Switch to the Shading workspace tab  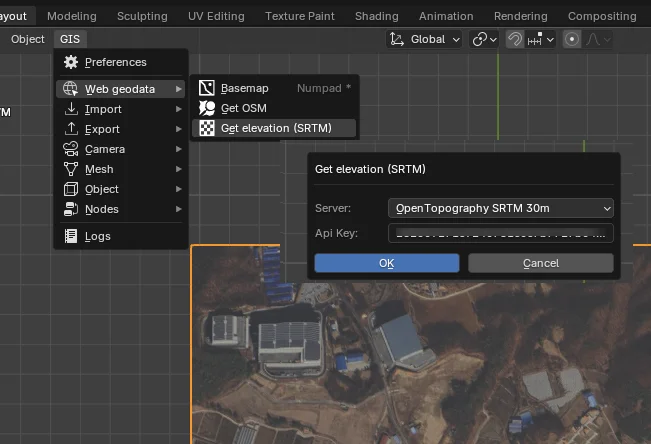point(377,16)
